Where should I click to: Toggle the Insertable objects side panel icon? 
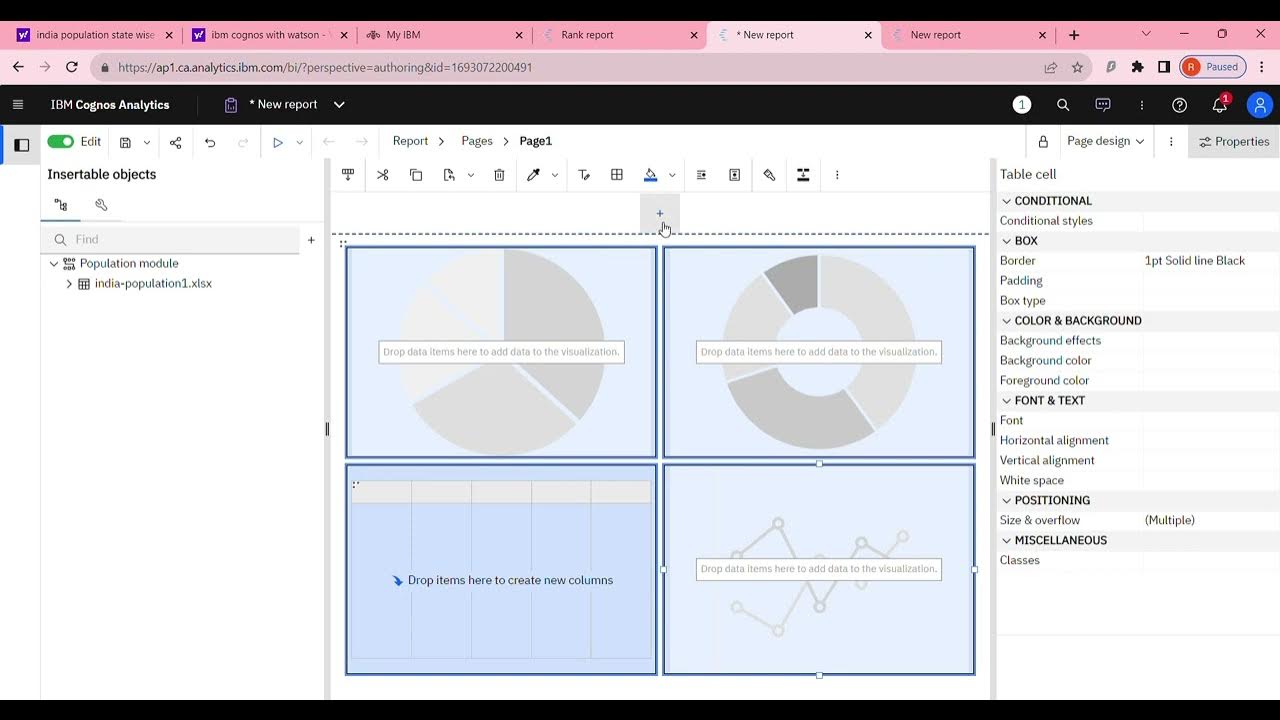coord(21,144)
